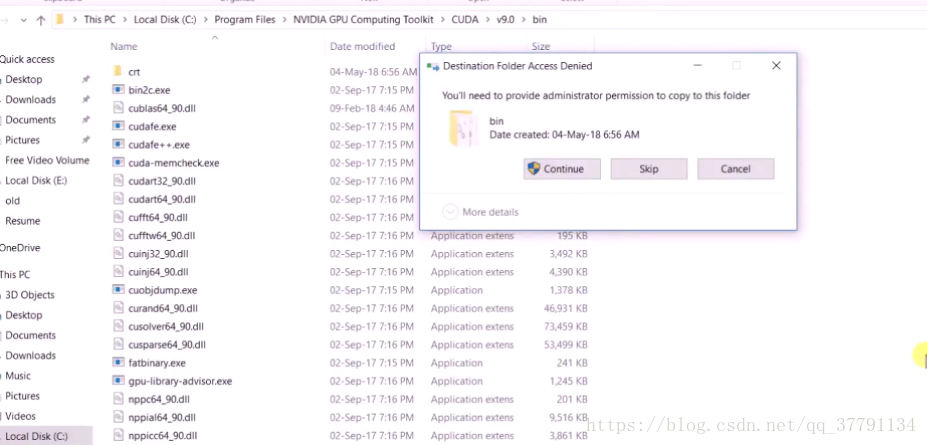This screenshot has width=927, height=445.
Task: Open Downloads under Quick access
Action: coord(31,99)
